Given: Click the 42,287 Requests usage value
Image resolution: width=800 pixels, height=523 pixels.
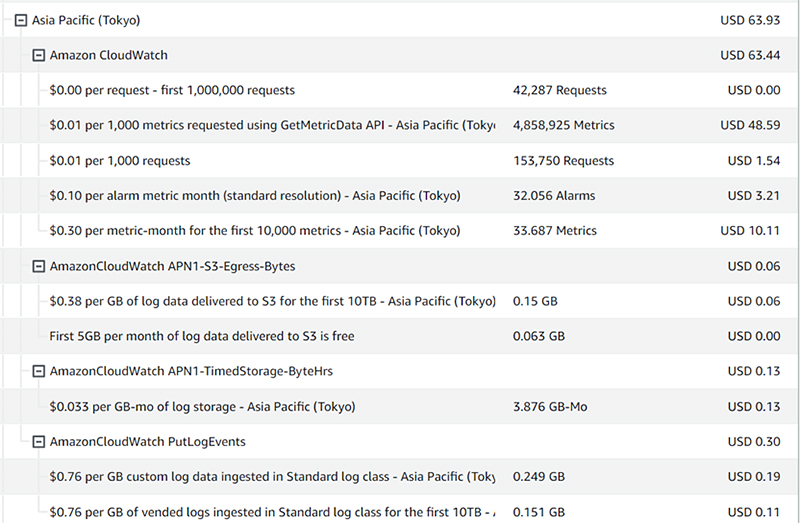Looking at the screenshot, I should click(560, 90).
